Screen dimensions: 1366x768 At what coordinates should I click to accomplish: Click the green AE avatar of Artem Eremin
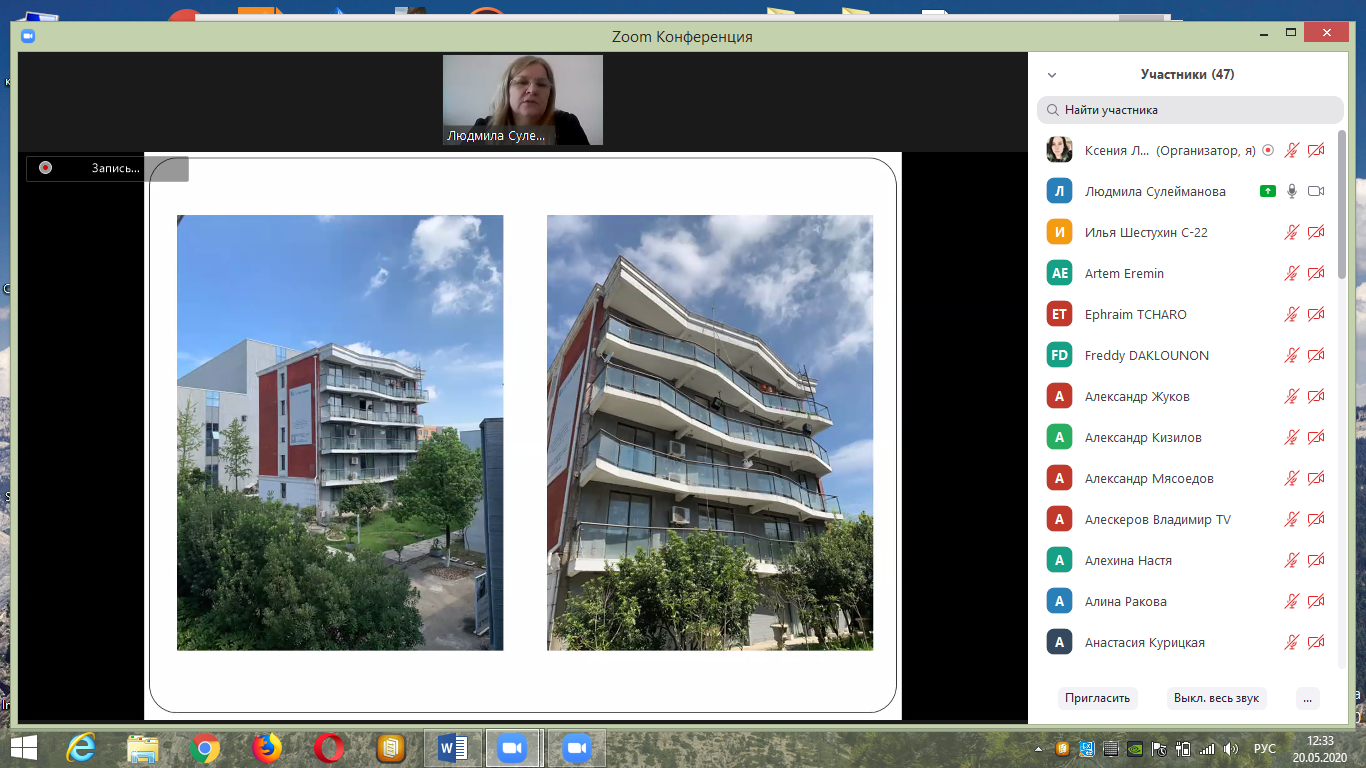pos(1060,273)
